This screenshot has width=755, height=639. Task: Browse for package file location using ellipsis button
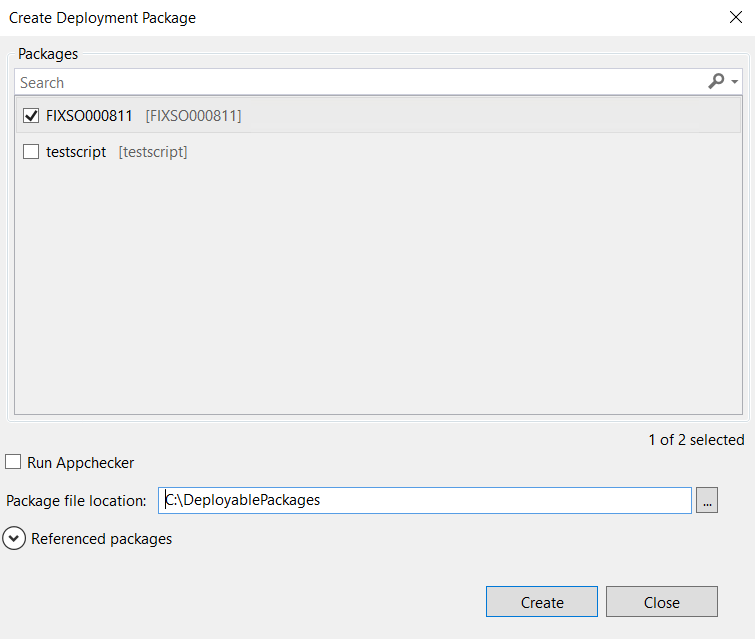coord(707,500)
